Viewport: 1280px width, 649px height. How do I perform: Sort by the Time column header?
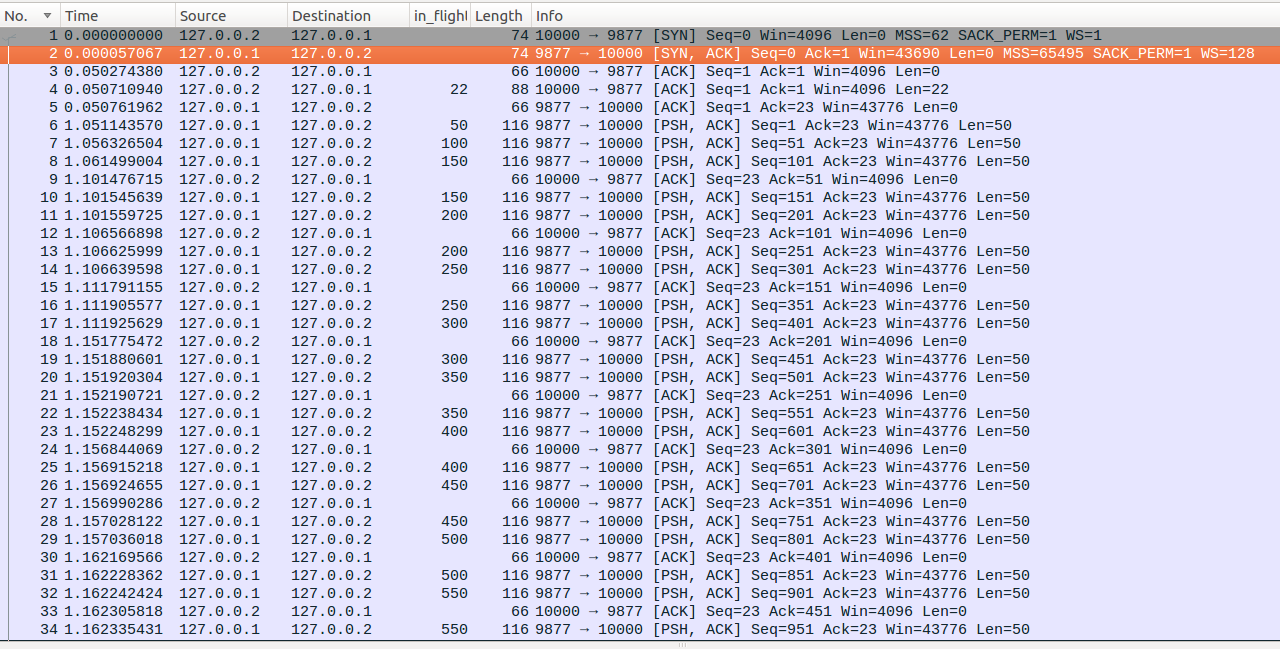click(118, 16)
